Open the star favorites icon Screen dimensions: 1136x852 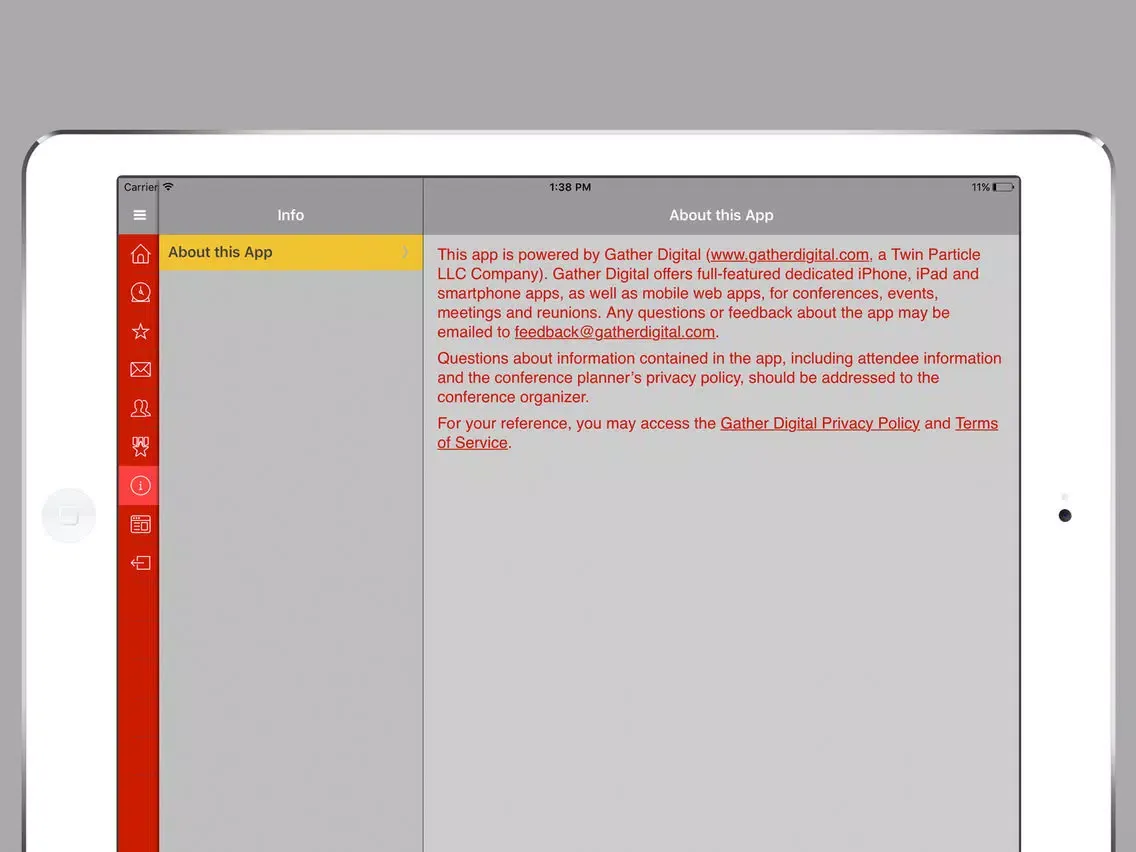click(x=140, y=331)
